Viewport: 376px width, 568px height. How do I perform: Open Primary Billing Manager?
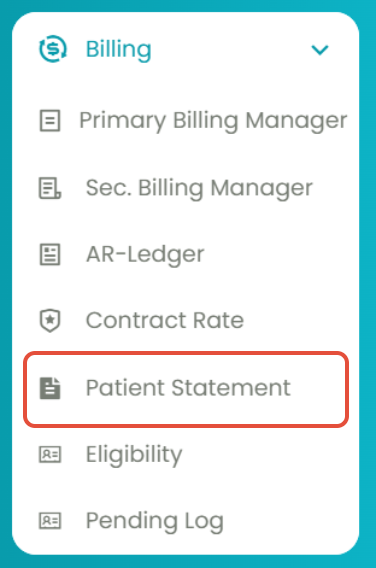213,121
